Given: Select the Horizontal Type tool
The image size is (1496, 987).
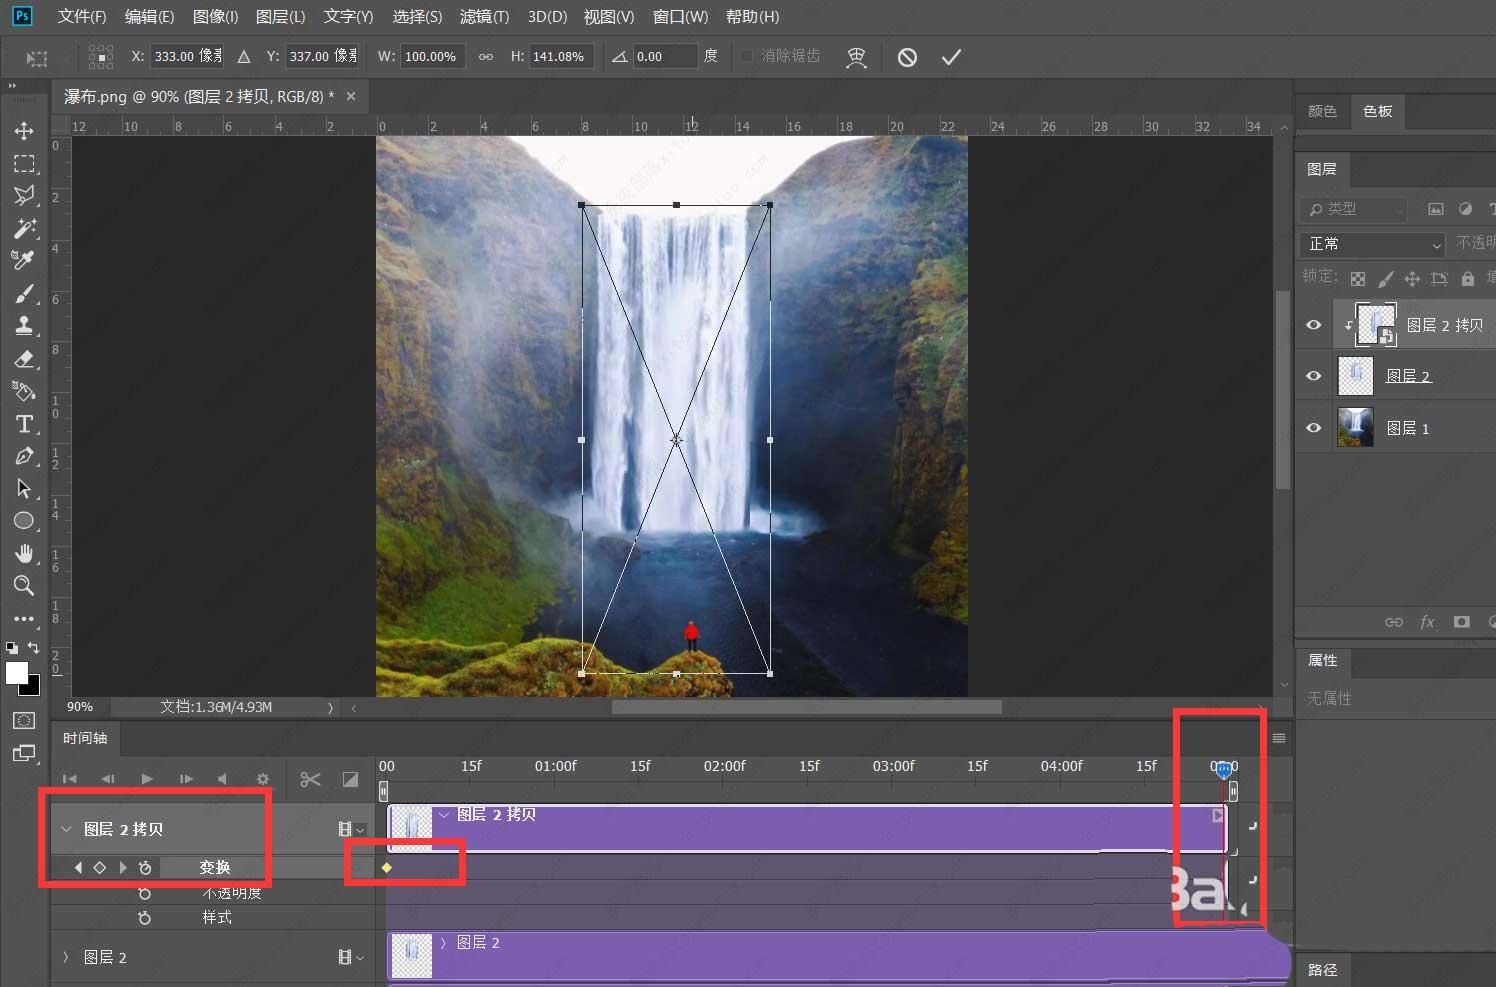Looking at the screenshot, I should [x=24, y=424].
